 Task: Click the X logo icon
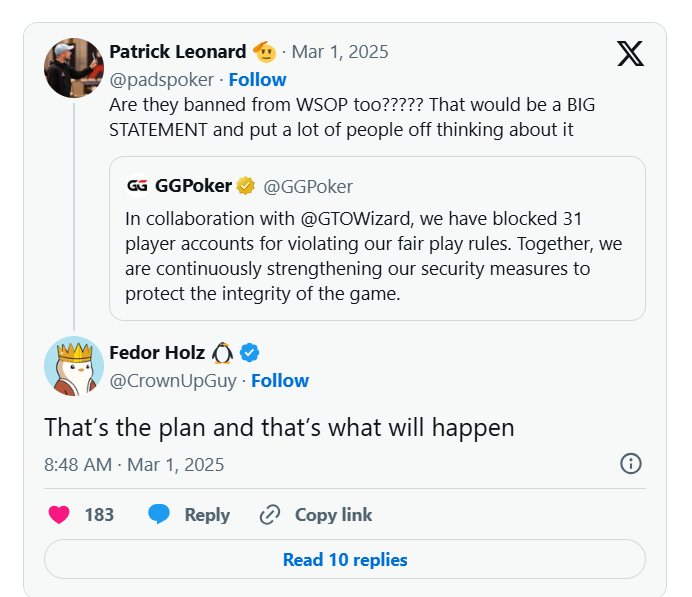[x=630, y=54]
